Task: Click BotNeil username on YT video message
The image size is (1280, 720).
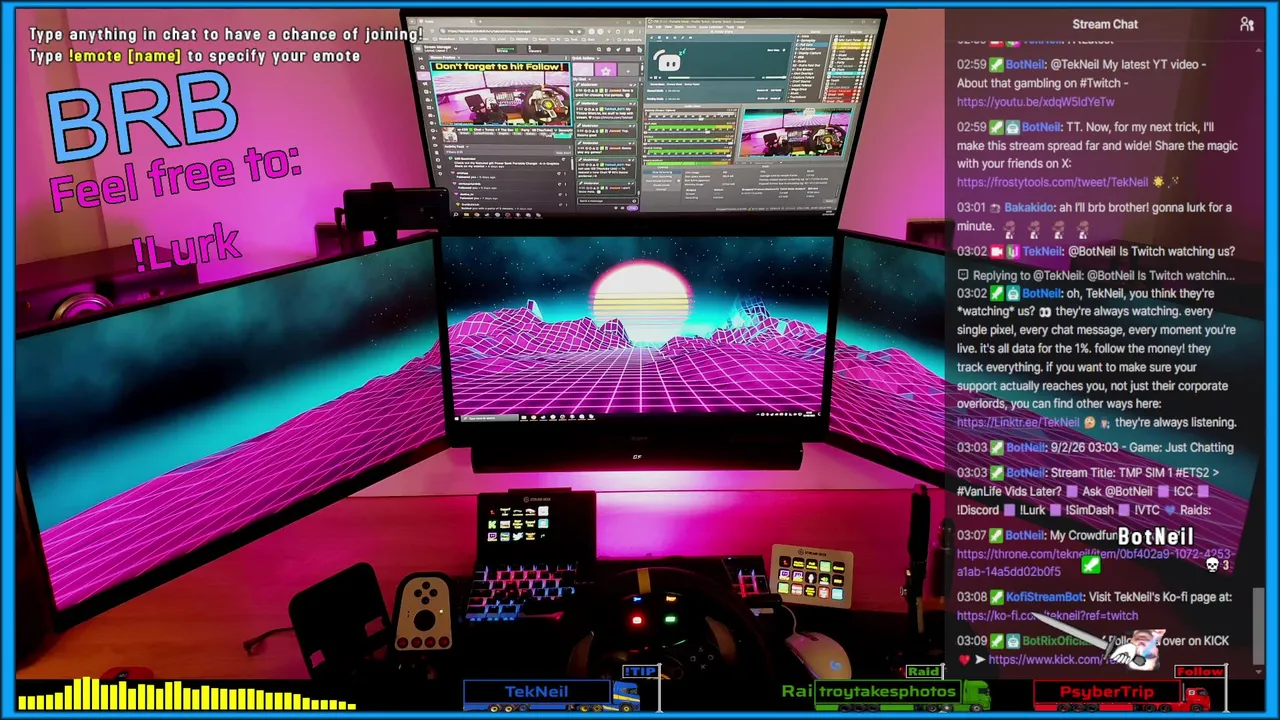Action: pyautogui.click(x=1025, y=64)
